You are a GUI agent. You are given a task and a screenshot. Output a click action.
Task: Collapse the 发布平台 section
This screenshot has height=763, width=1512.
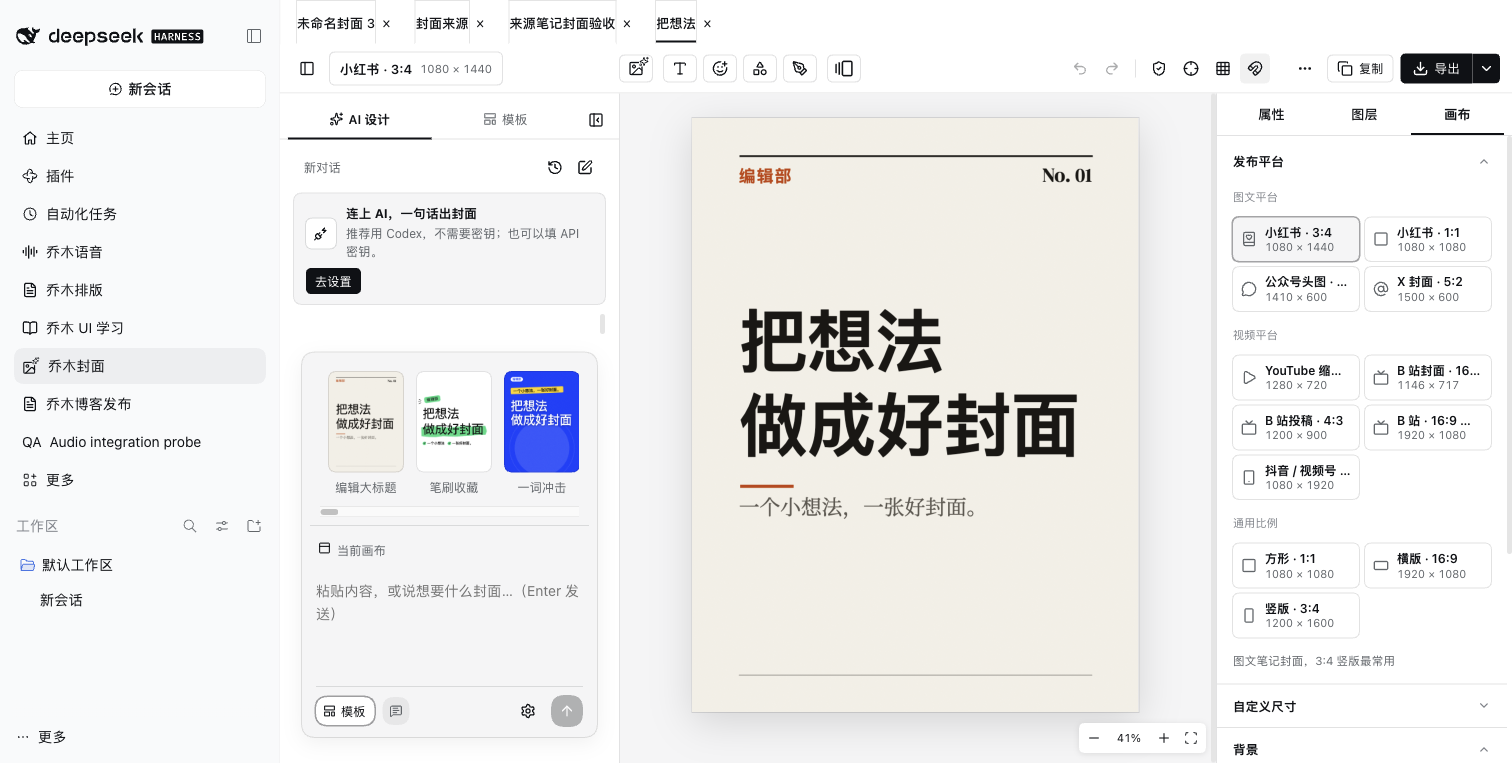1484,161
